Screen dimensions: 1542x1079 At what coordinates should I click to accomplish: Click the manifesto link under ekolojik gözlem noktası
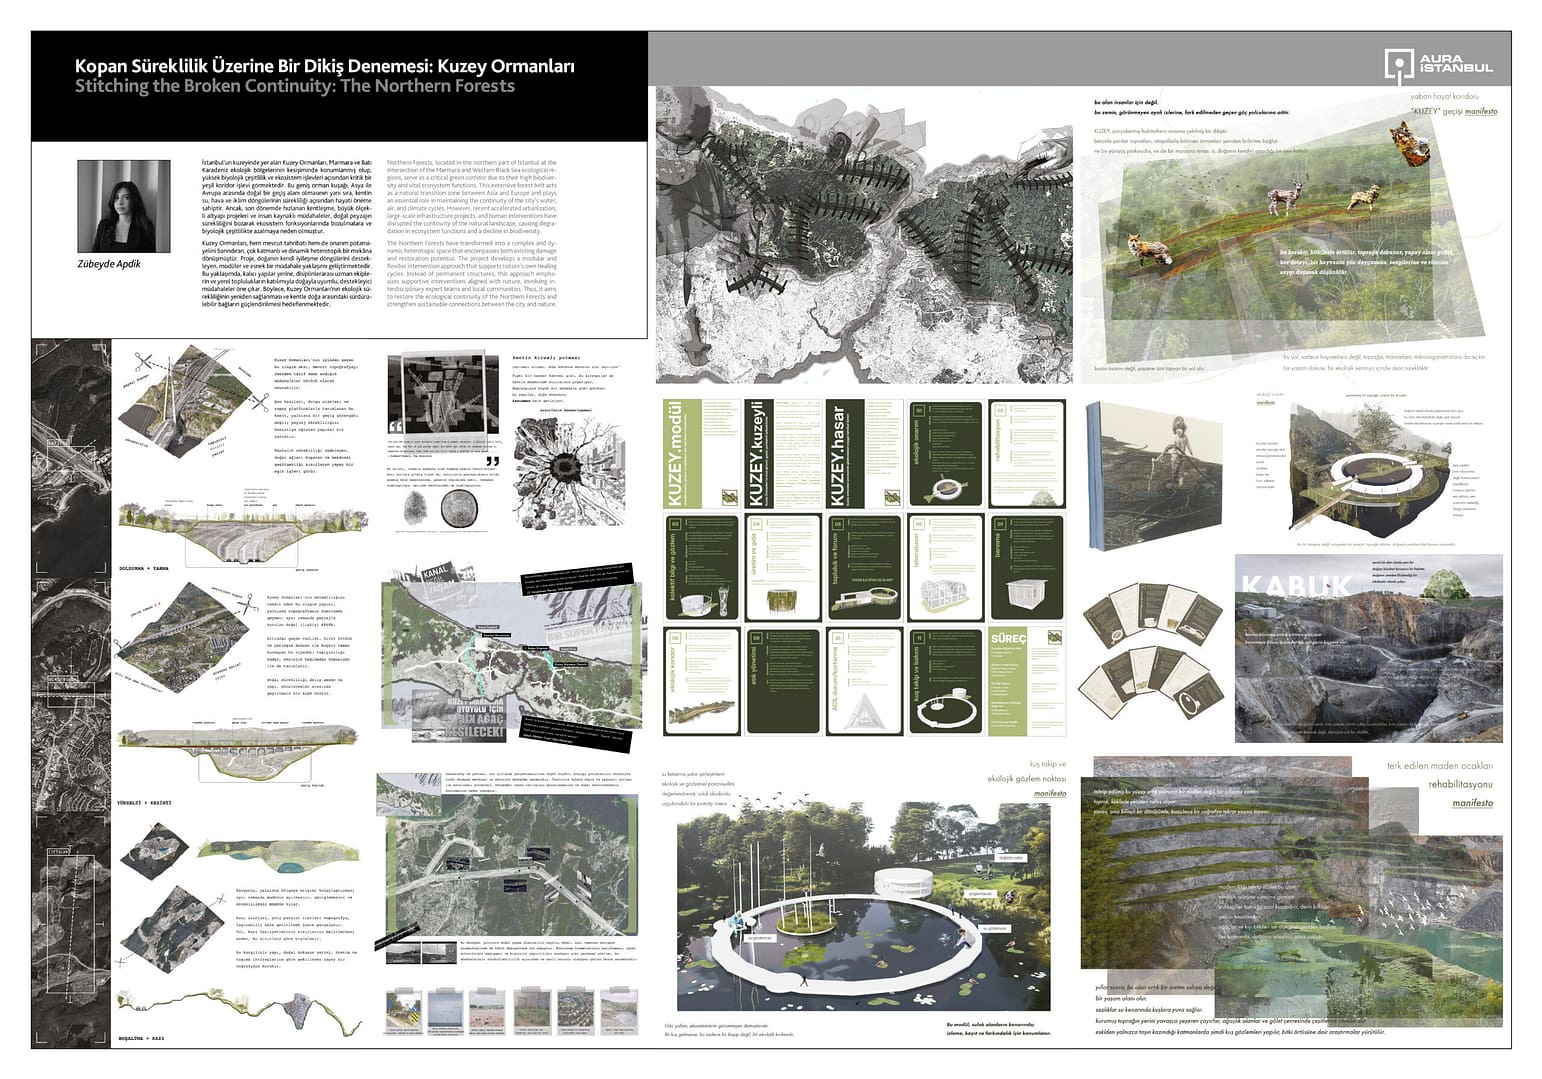point(1050,793)
